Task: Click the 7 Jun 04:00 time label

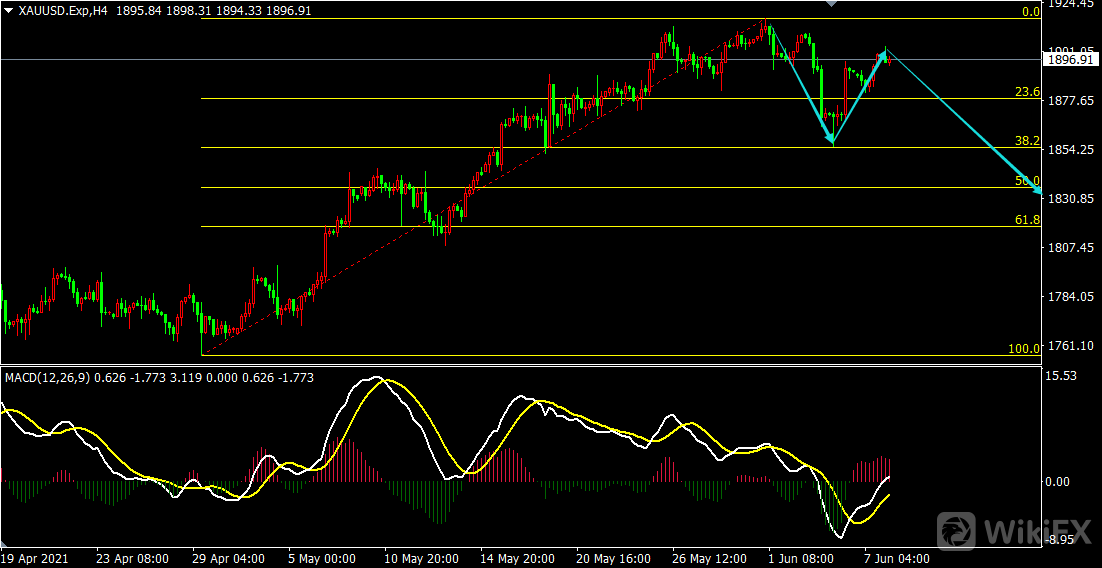Action: coord(895,558)
